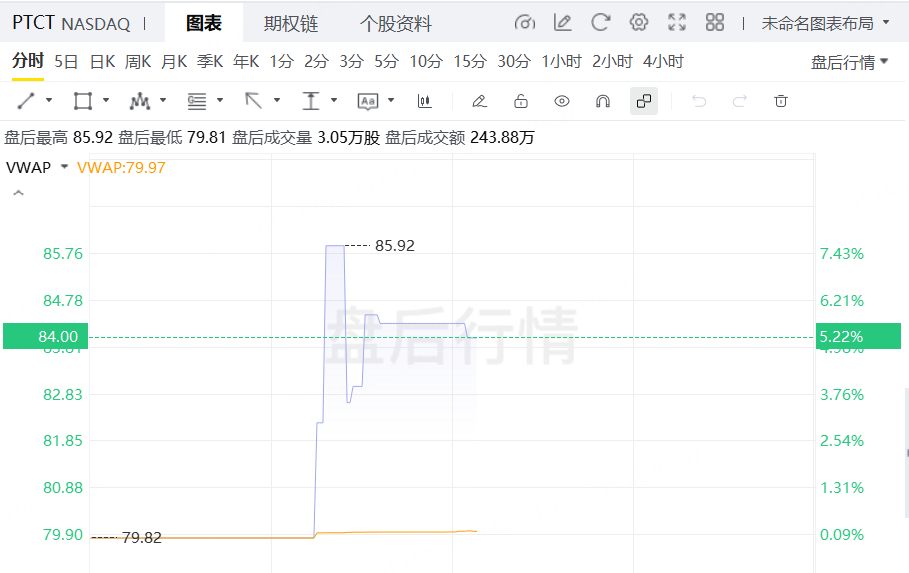Click the 84.00 current price tag
The width and height of the screenshot is (909, 573).
coord(45,336)
